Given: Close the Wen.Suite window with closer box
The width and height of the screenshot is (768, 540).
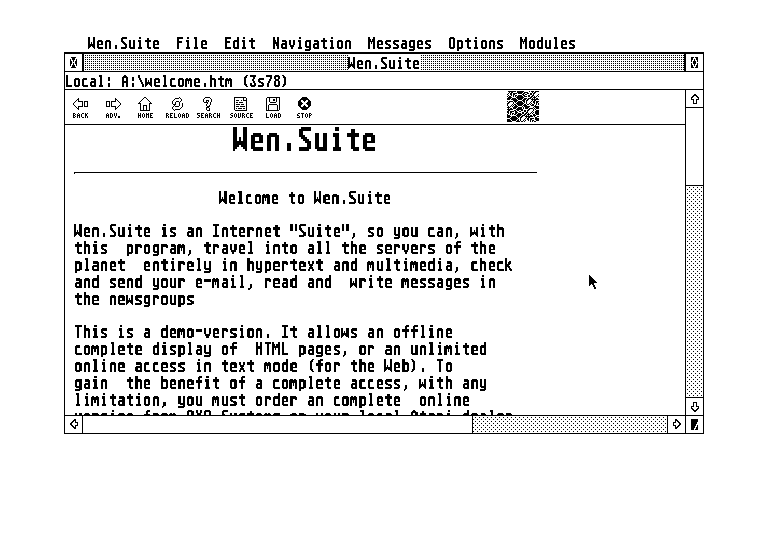Looking at the screenshot, I should tap(74, 63).
